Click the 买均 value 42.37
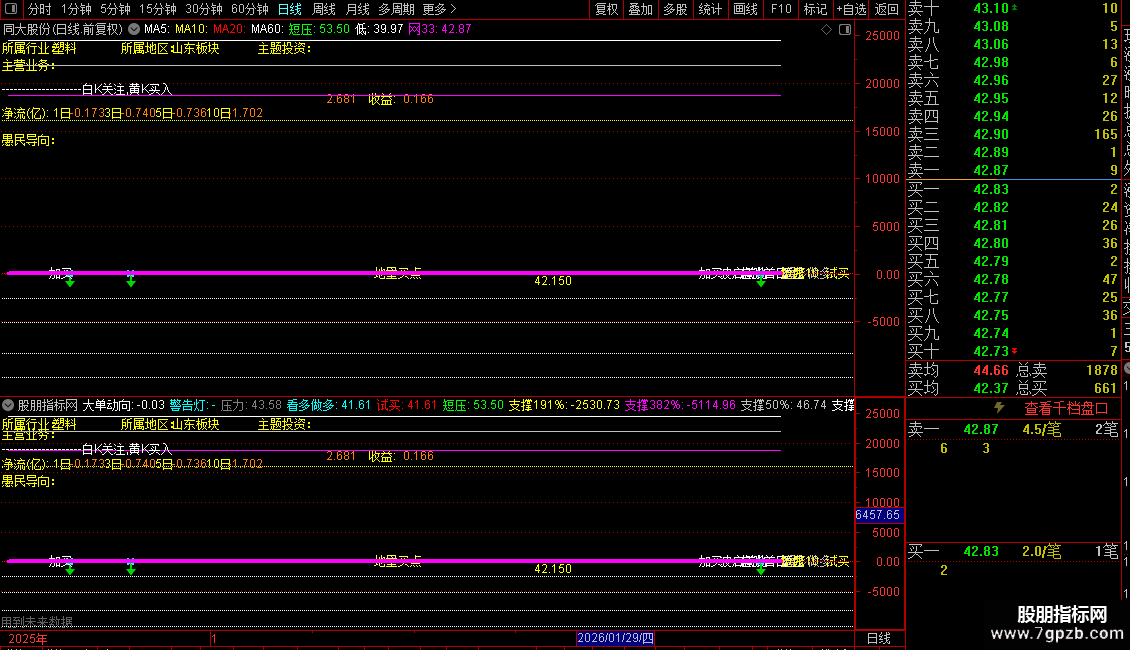This screenshot has width=1130, height=650. [x=991, y=388]
